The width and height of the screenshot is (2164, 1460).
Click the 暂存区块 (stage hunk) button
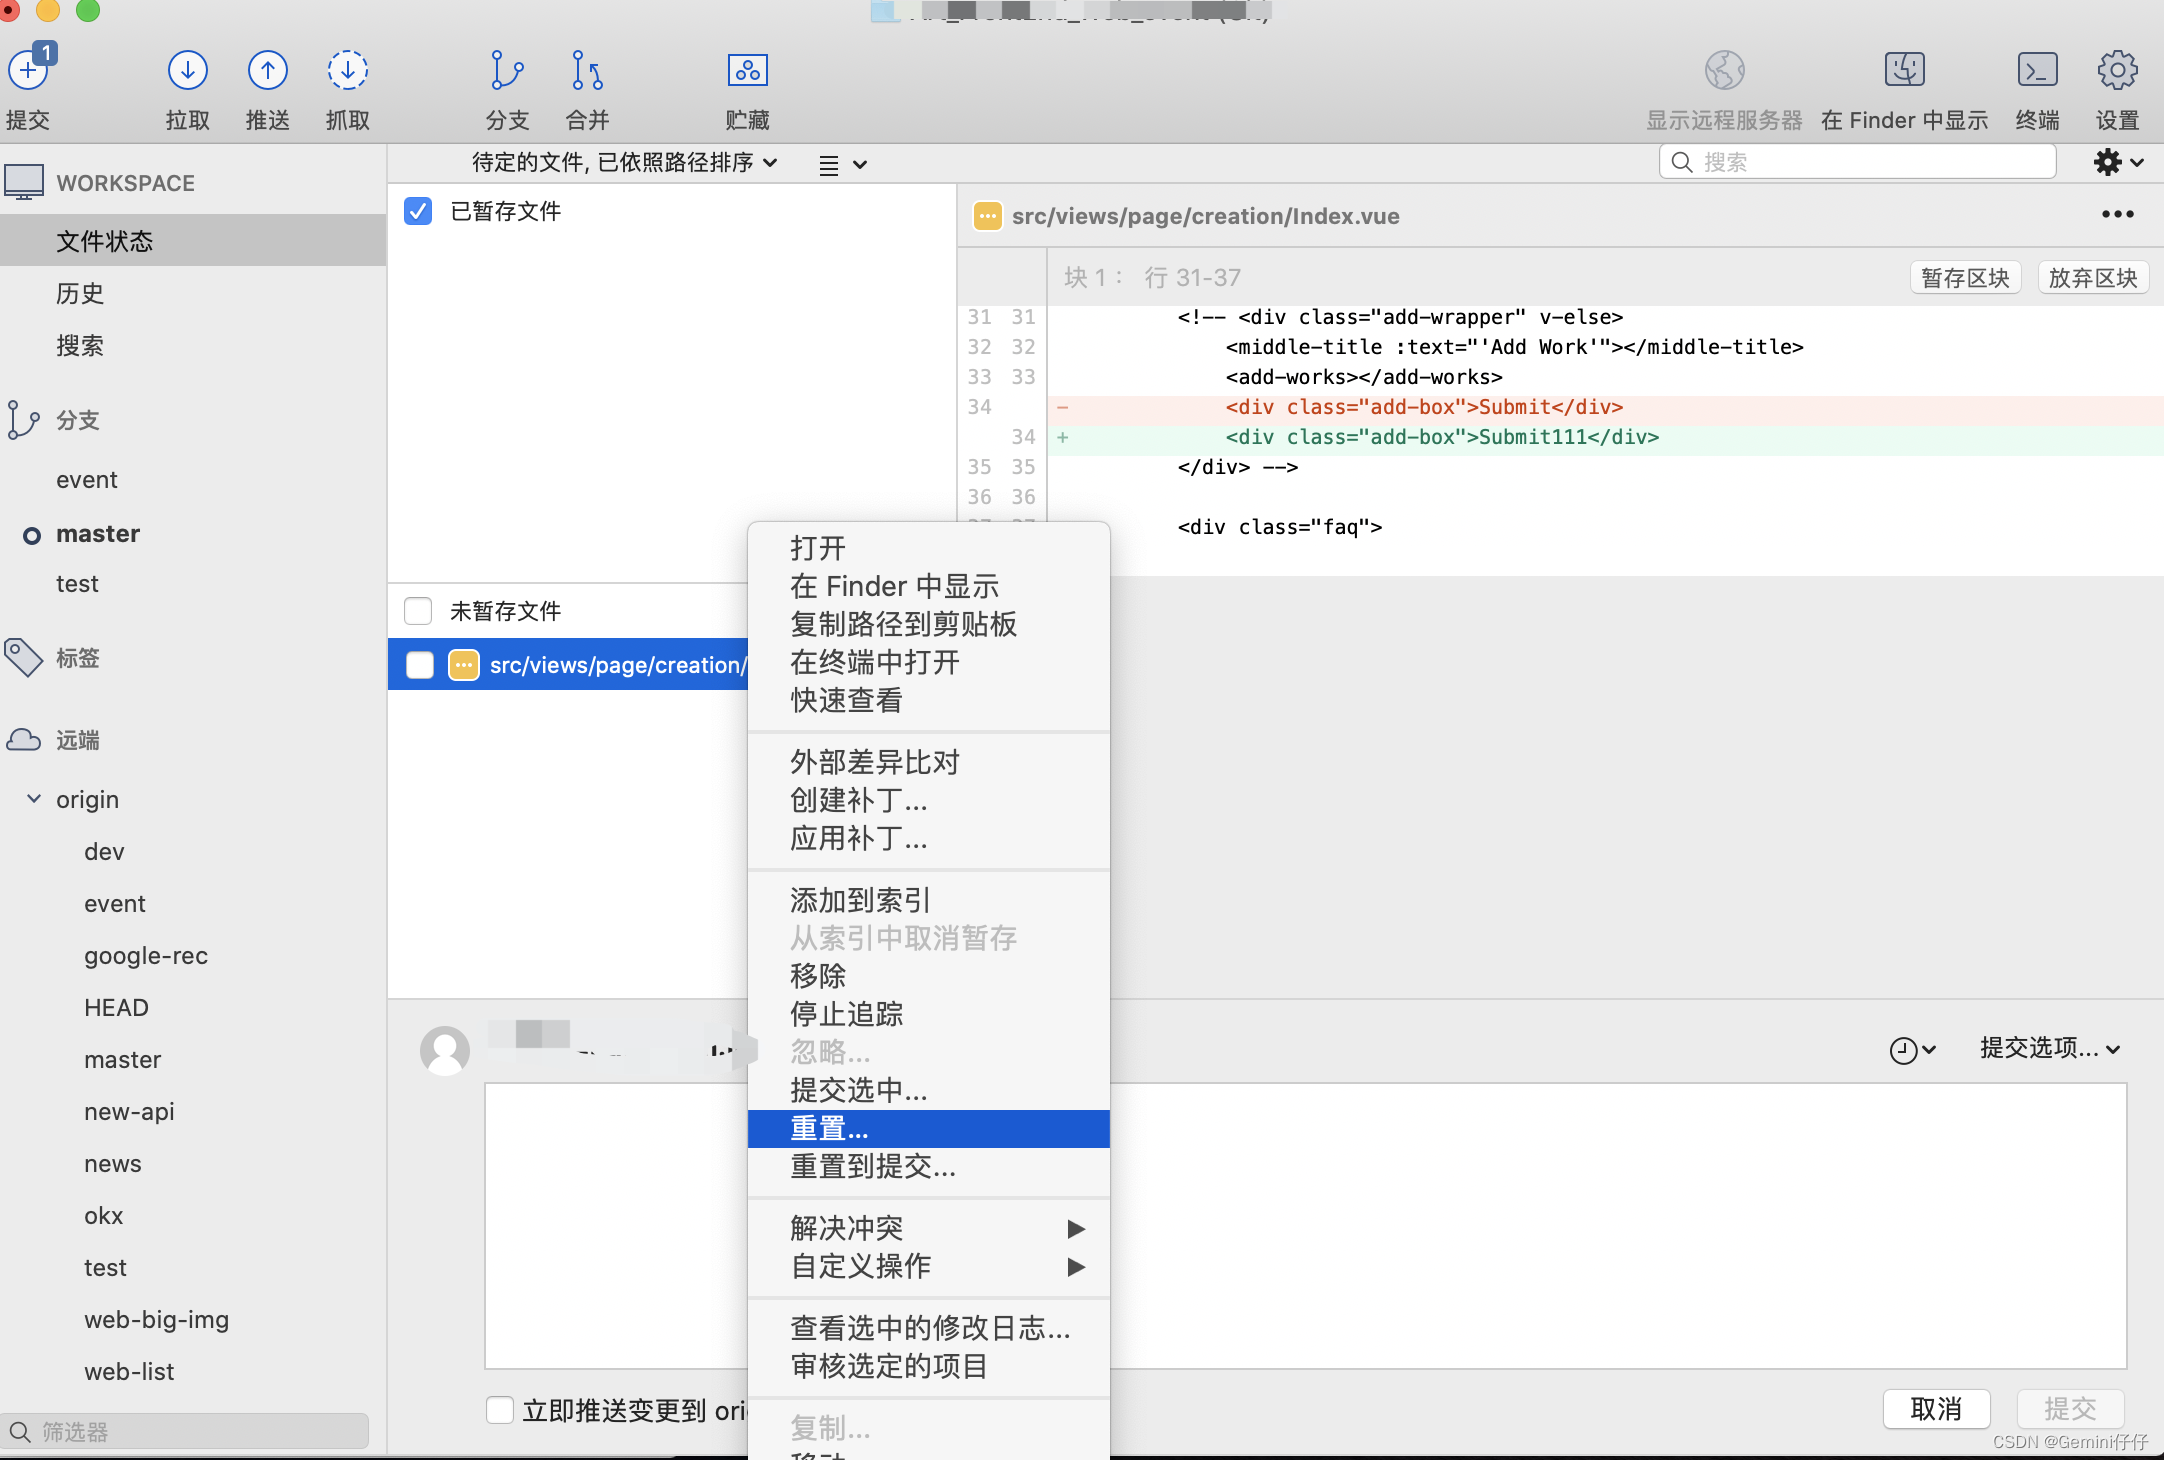point(1965,278)
